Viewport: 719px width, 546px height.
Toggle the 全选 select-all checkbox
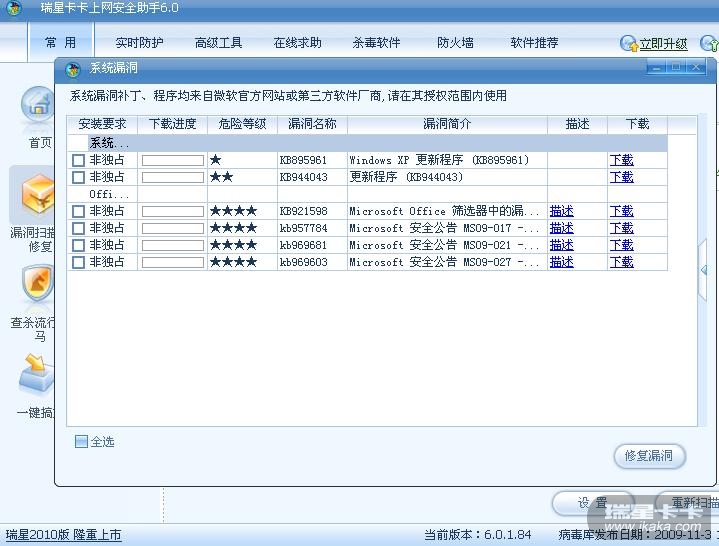[81, 441]
